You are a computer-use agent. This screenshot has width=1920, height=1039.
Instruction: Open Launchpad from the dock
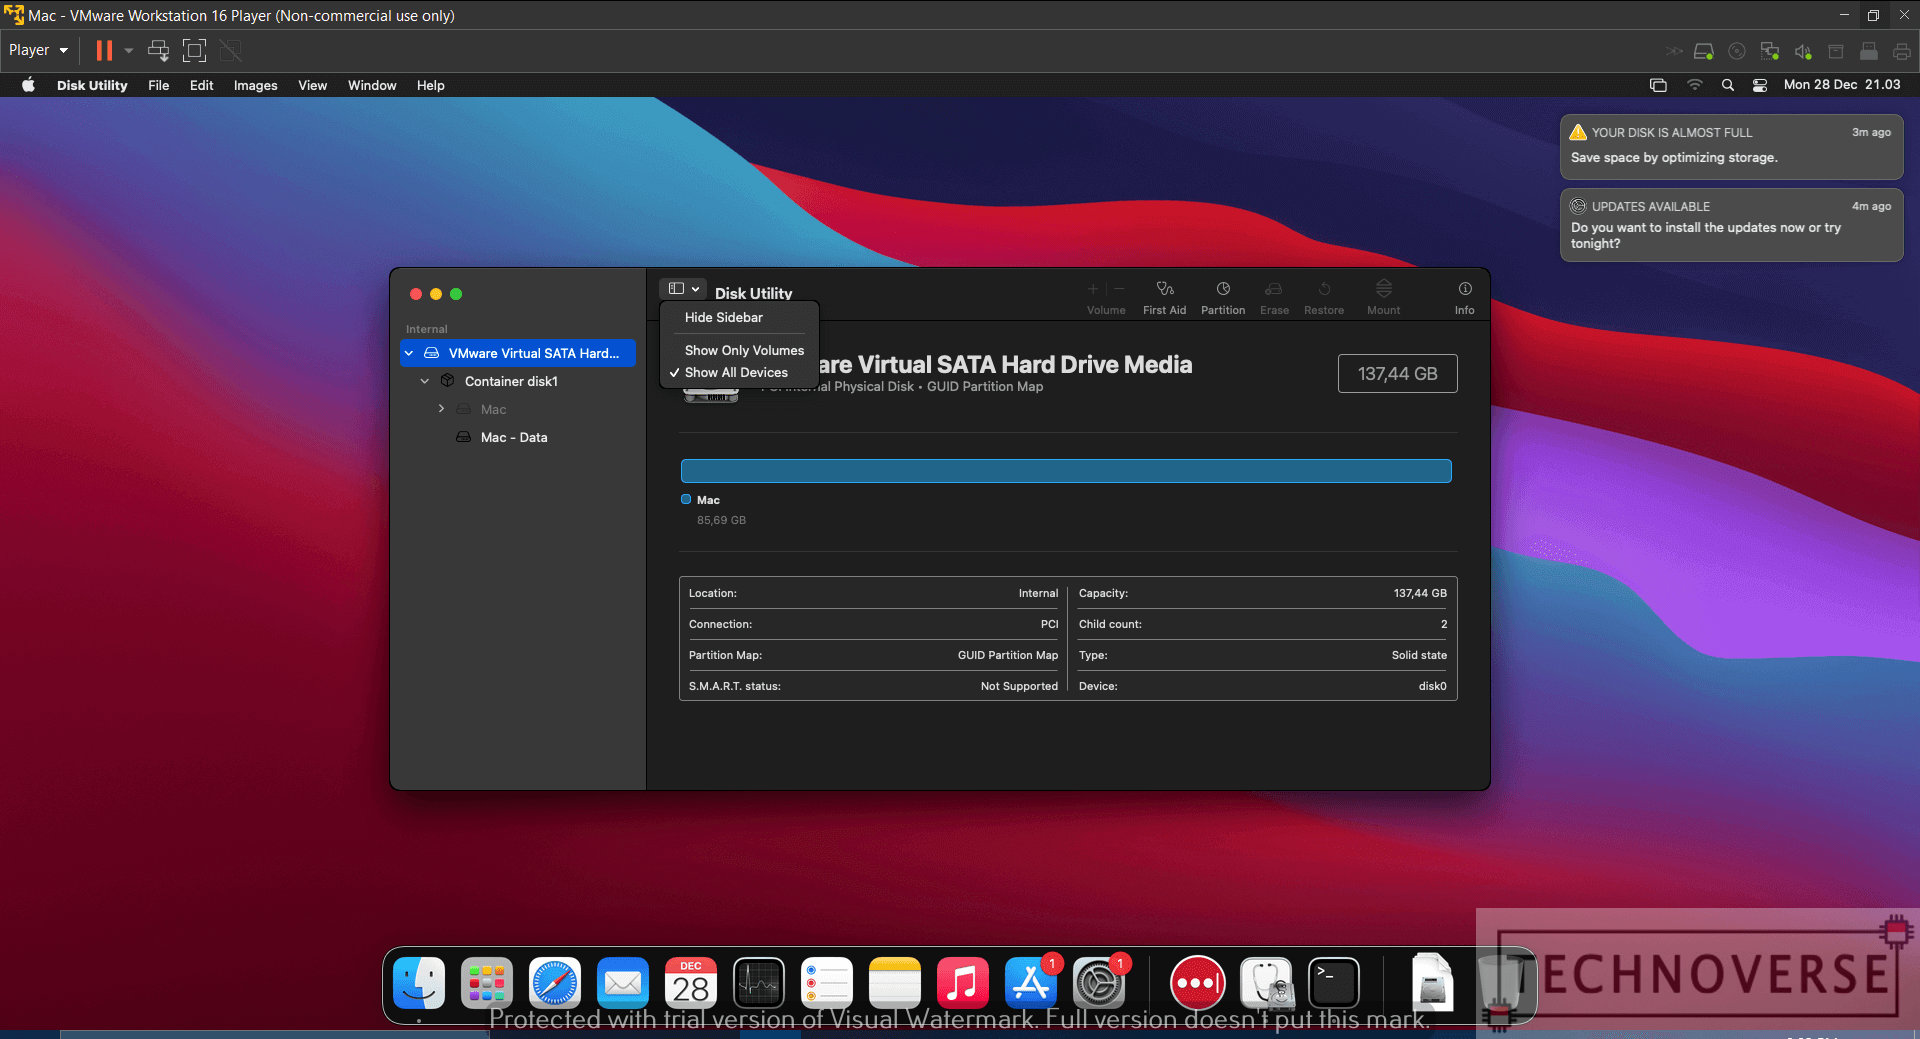[487, 983]
